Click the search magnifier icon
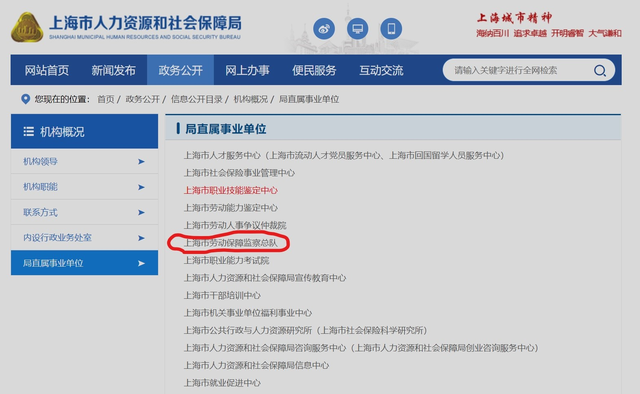 [599, 70]
